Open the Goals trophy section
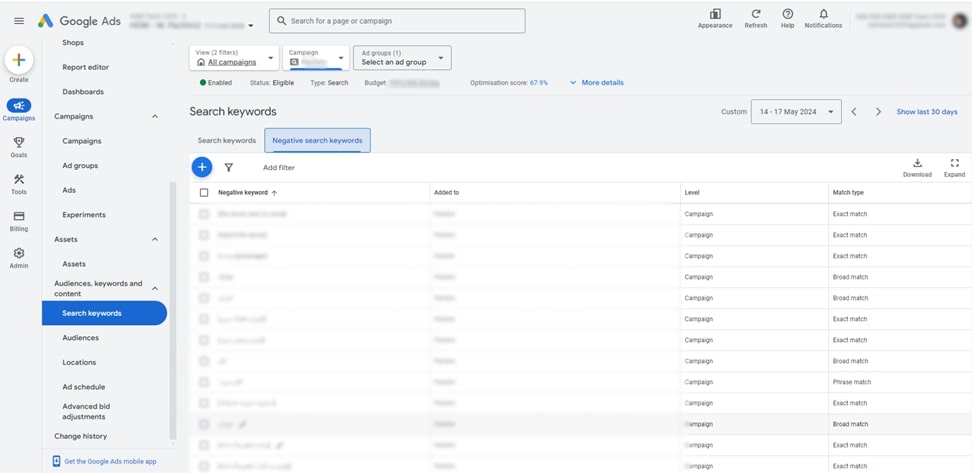This screenshot has height=473, width=972. pos(19,142)
